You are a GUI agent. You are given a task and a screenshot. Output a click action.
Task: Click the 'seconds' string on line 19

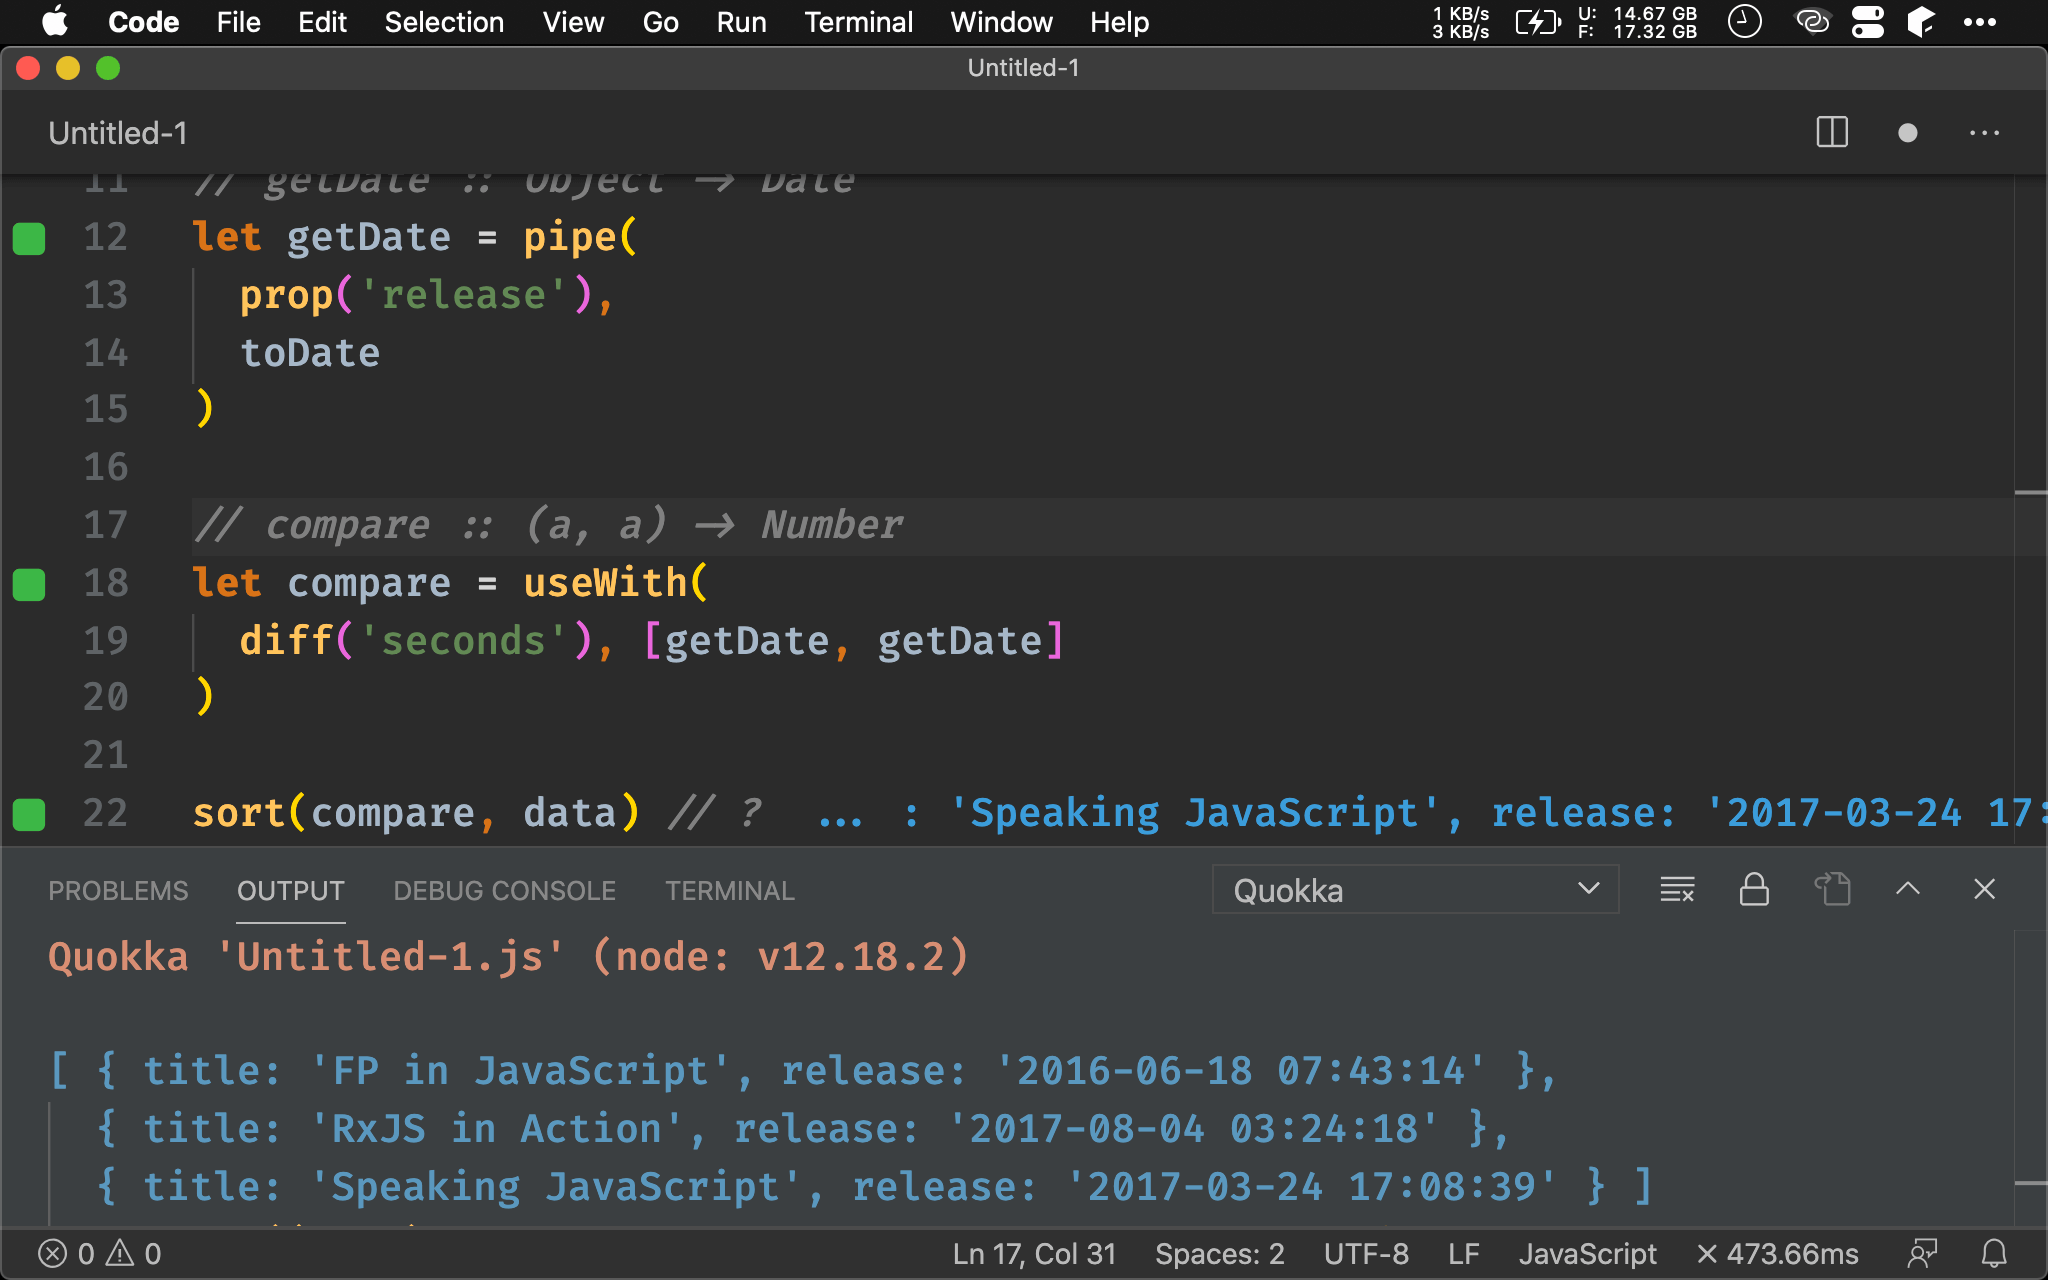pos(463,641)
